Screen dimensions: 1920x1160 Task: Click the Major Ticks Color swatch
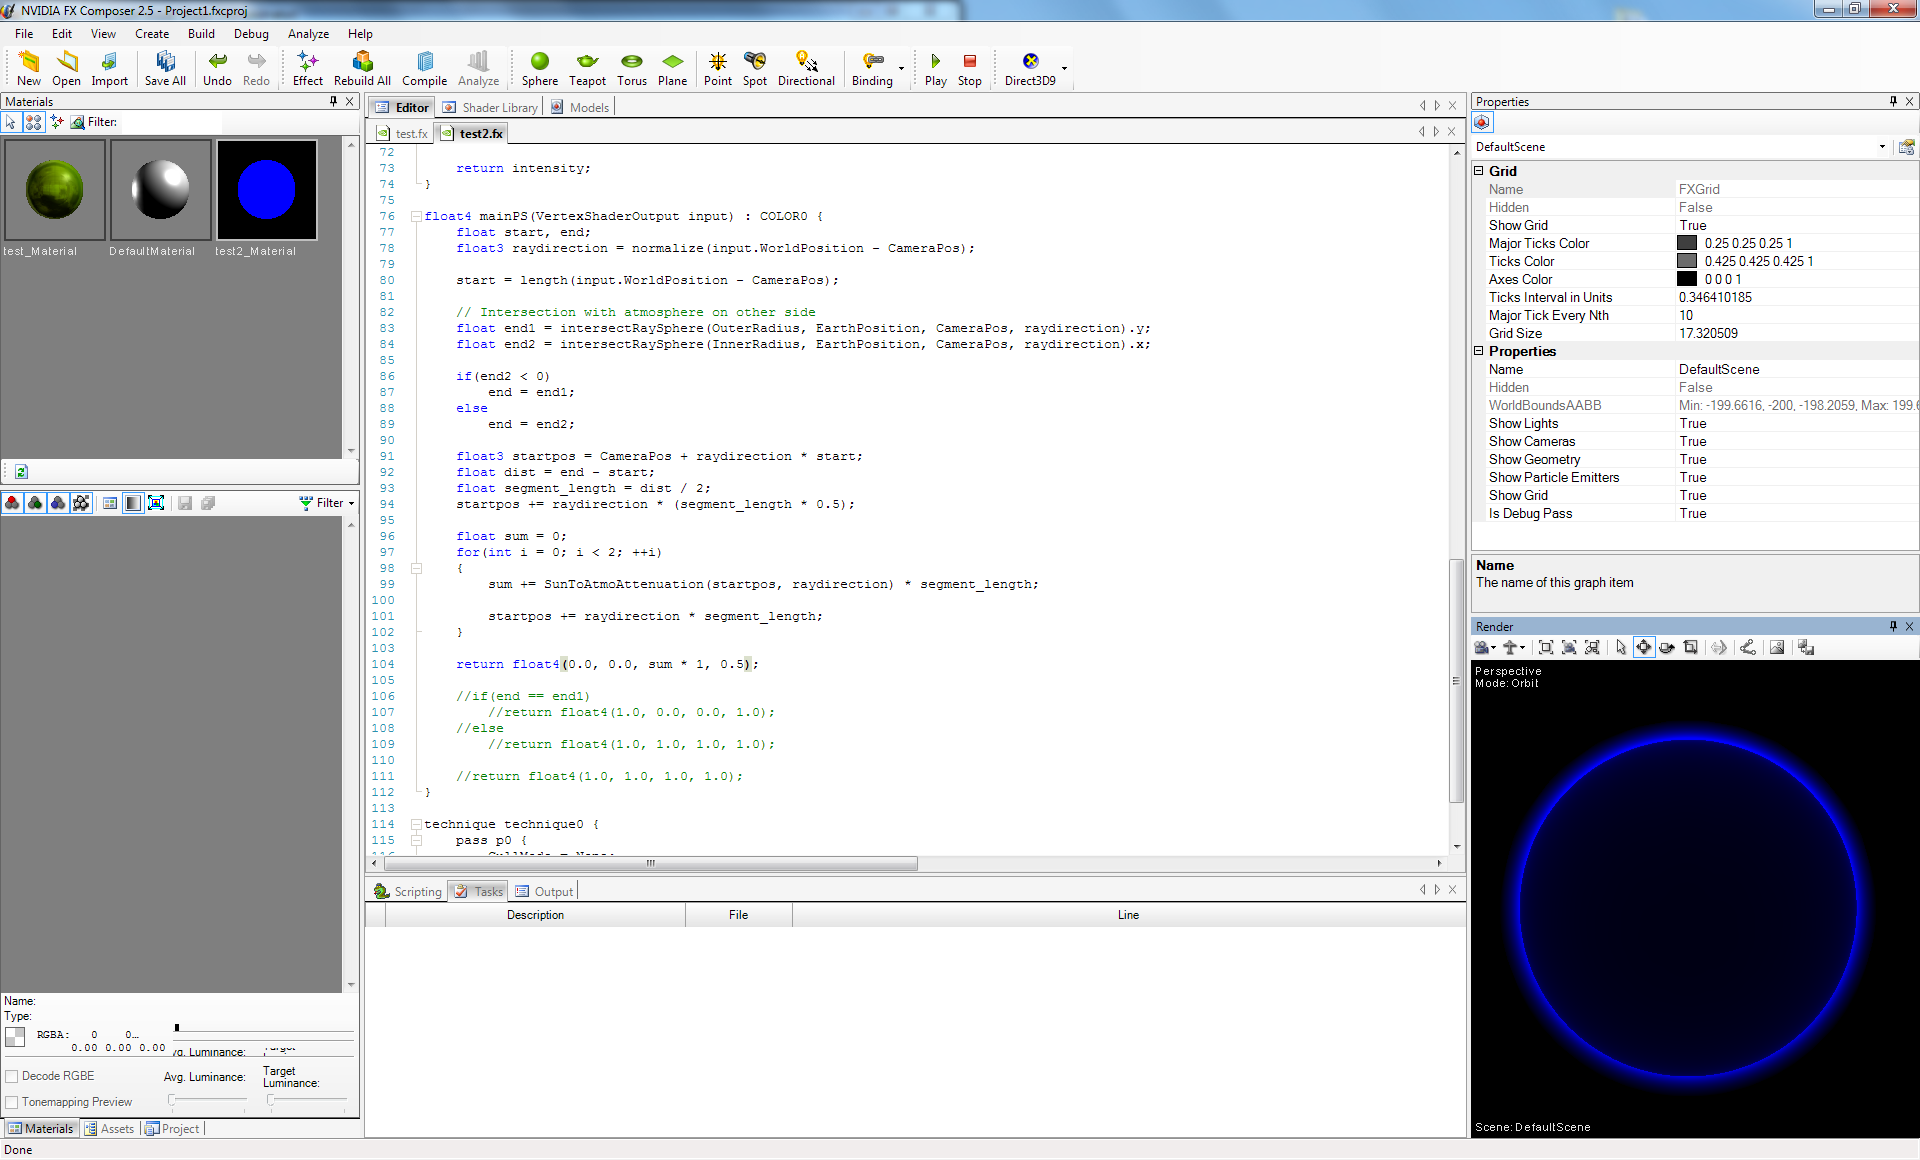pyautogui.click(x=1687, y=243)
